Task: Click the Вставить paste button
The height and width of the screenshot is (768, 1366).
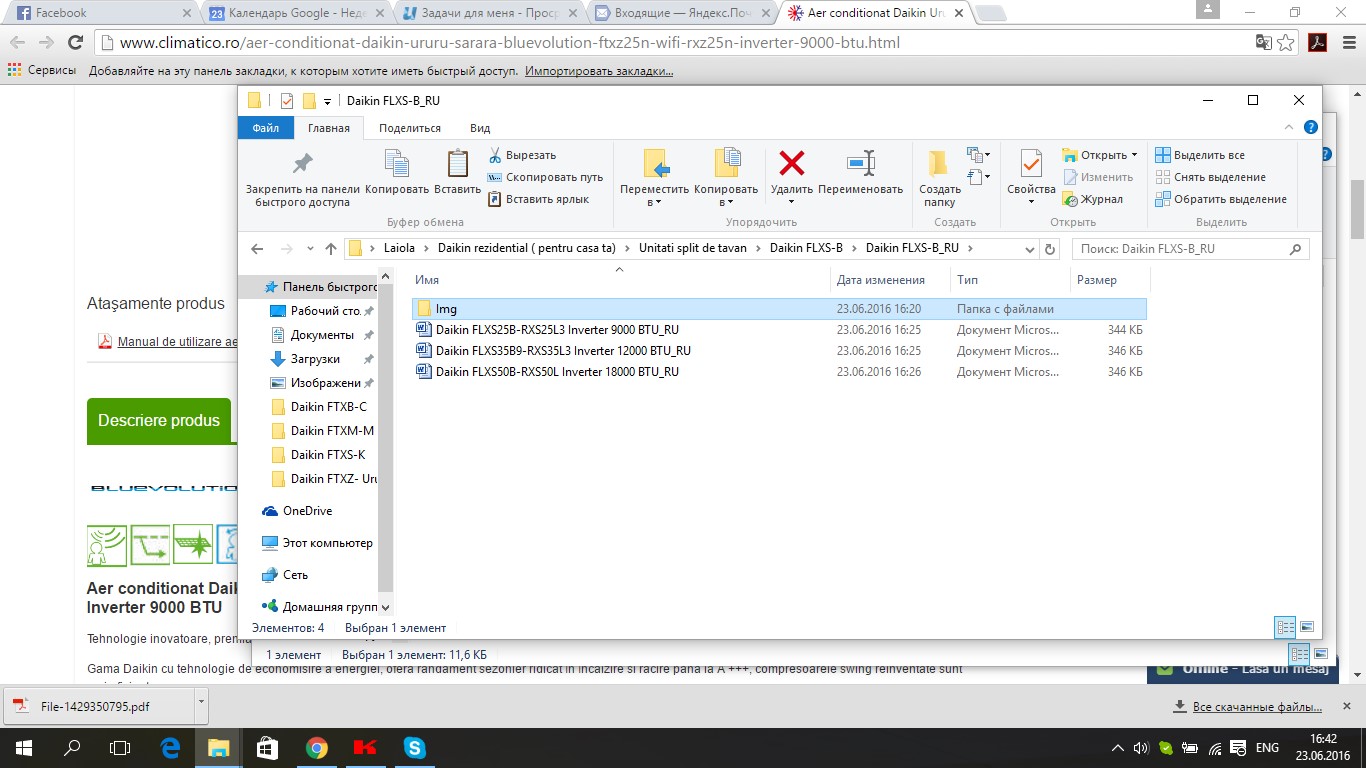Action: (458, 174)
